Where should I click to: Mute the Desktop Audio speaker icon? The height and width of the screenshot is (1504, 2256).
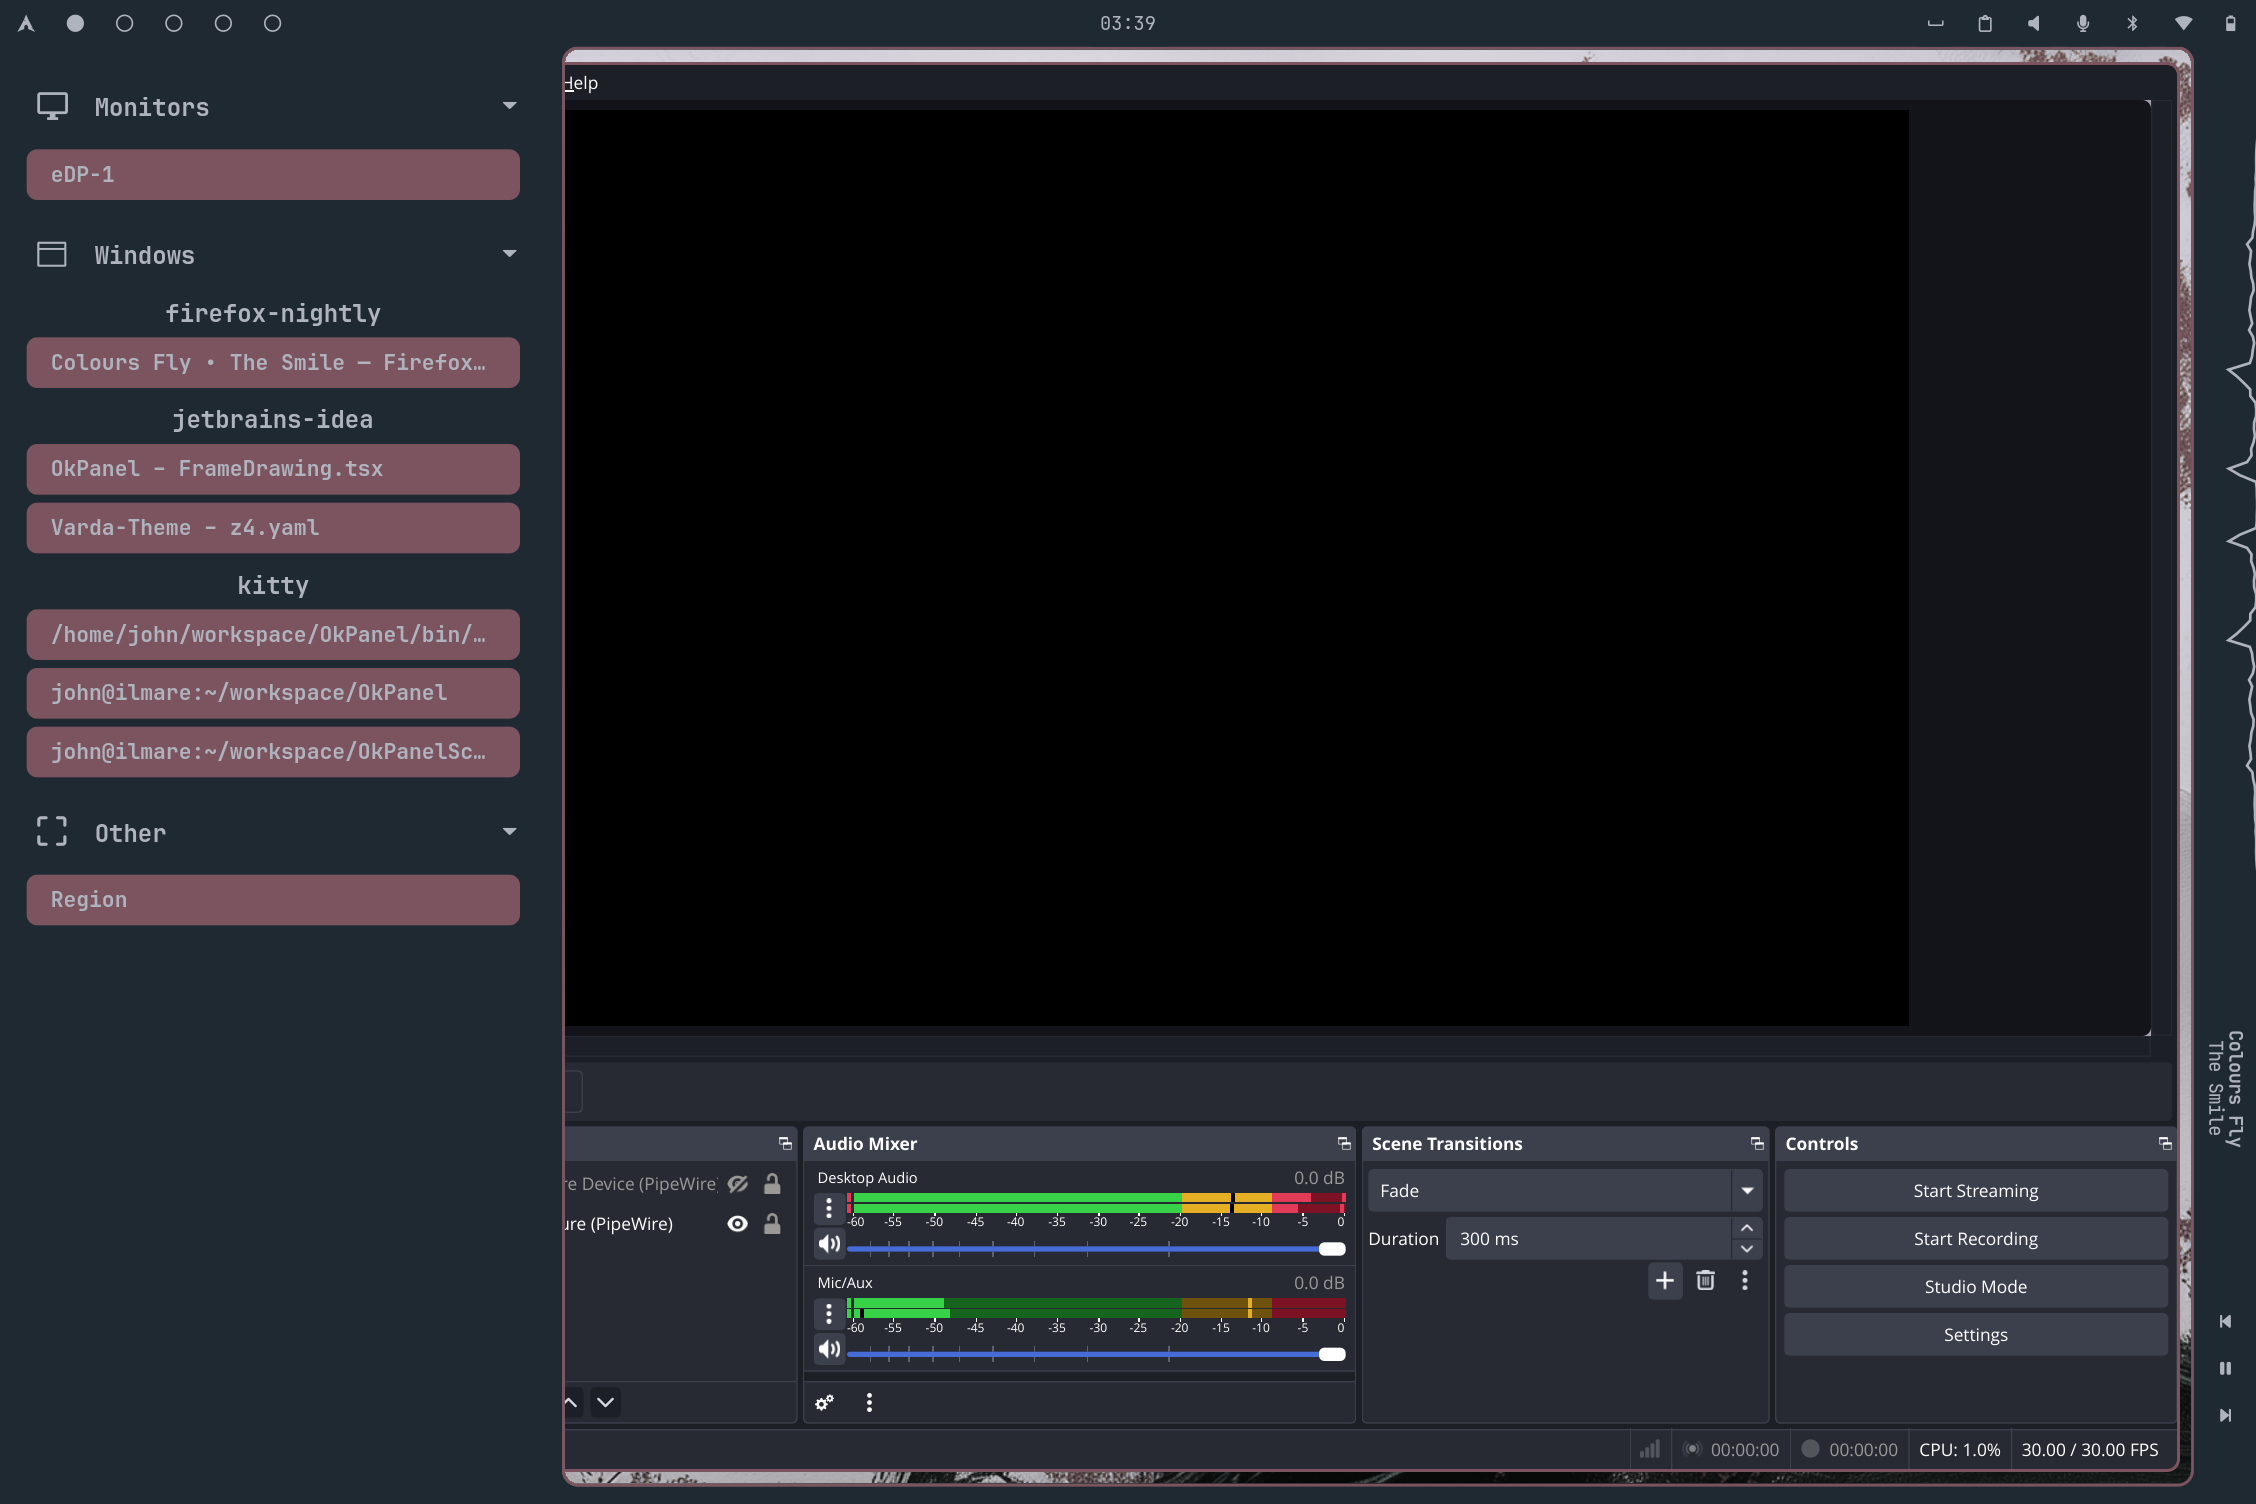tap(829, 1243)
